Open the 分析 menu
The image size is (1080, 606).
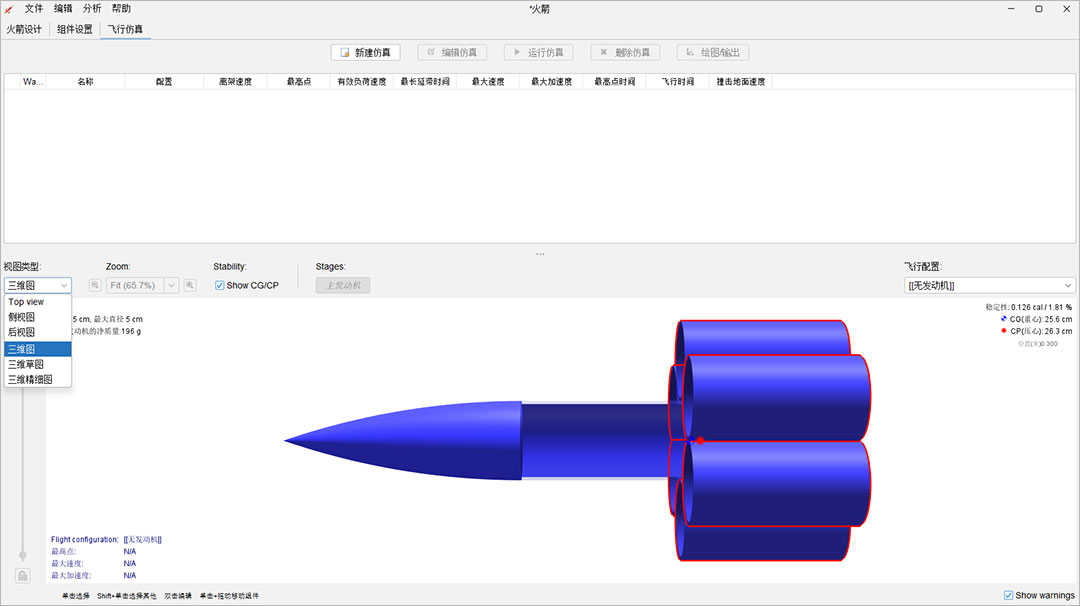pos(92,8)
